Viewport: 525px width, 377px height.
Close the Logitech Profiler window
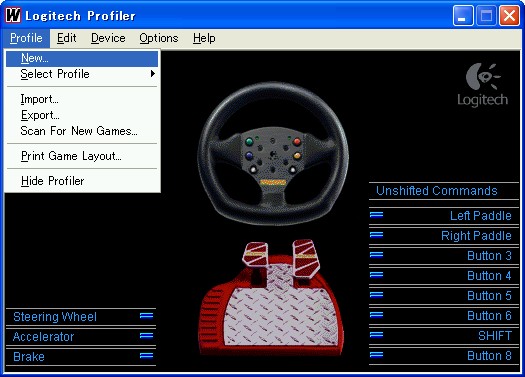509,15
